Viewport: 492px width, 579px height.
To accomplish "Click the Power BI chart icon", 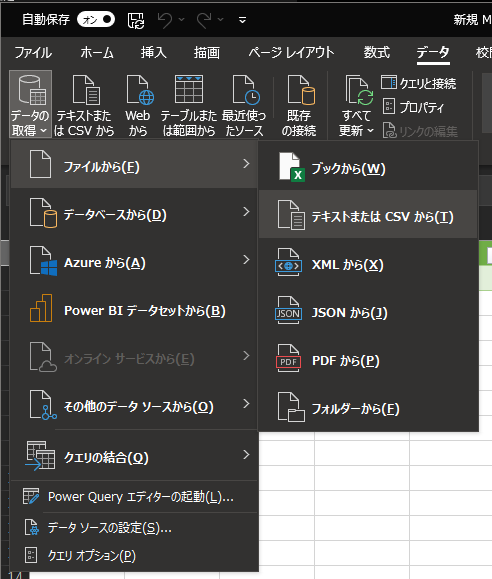I will [41, 308].
